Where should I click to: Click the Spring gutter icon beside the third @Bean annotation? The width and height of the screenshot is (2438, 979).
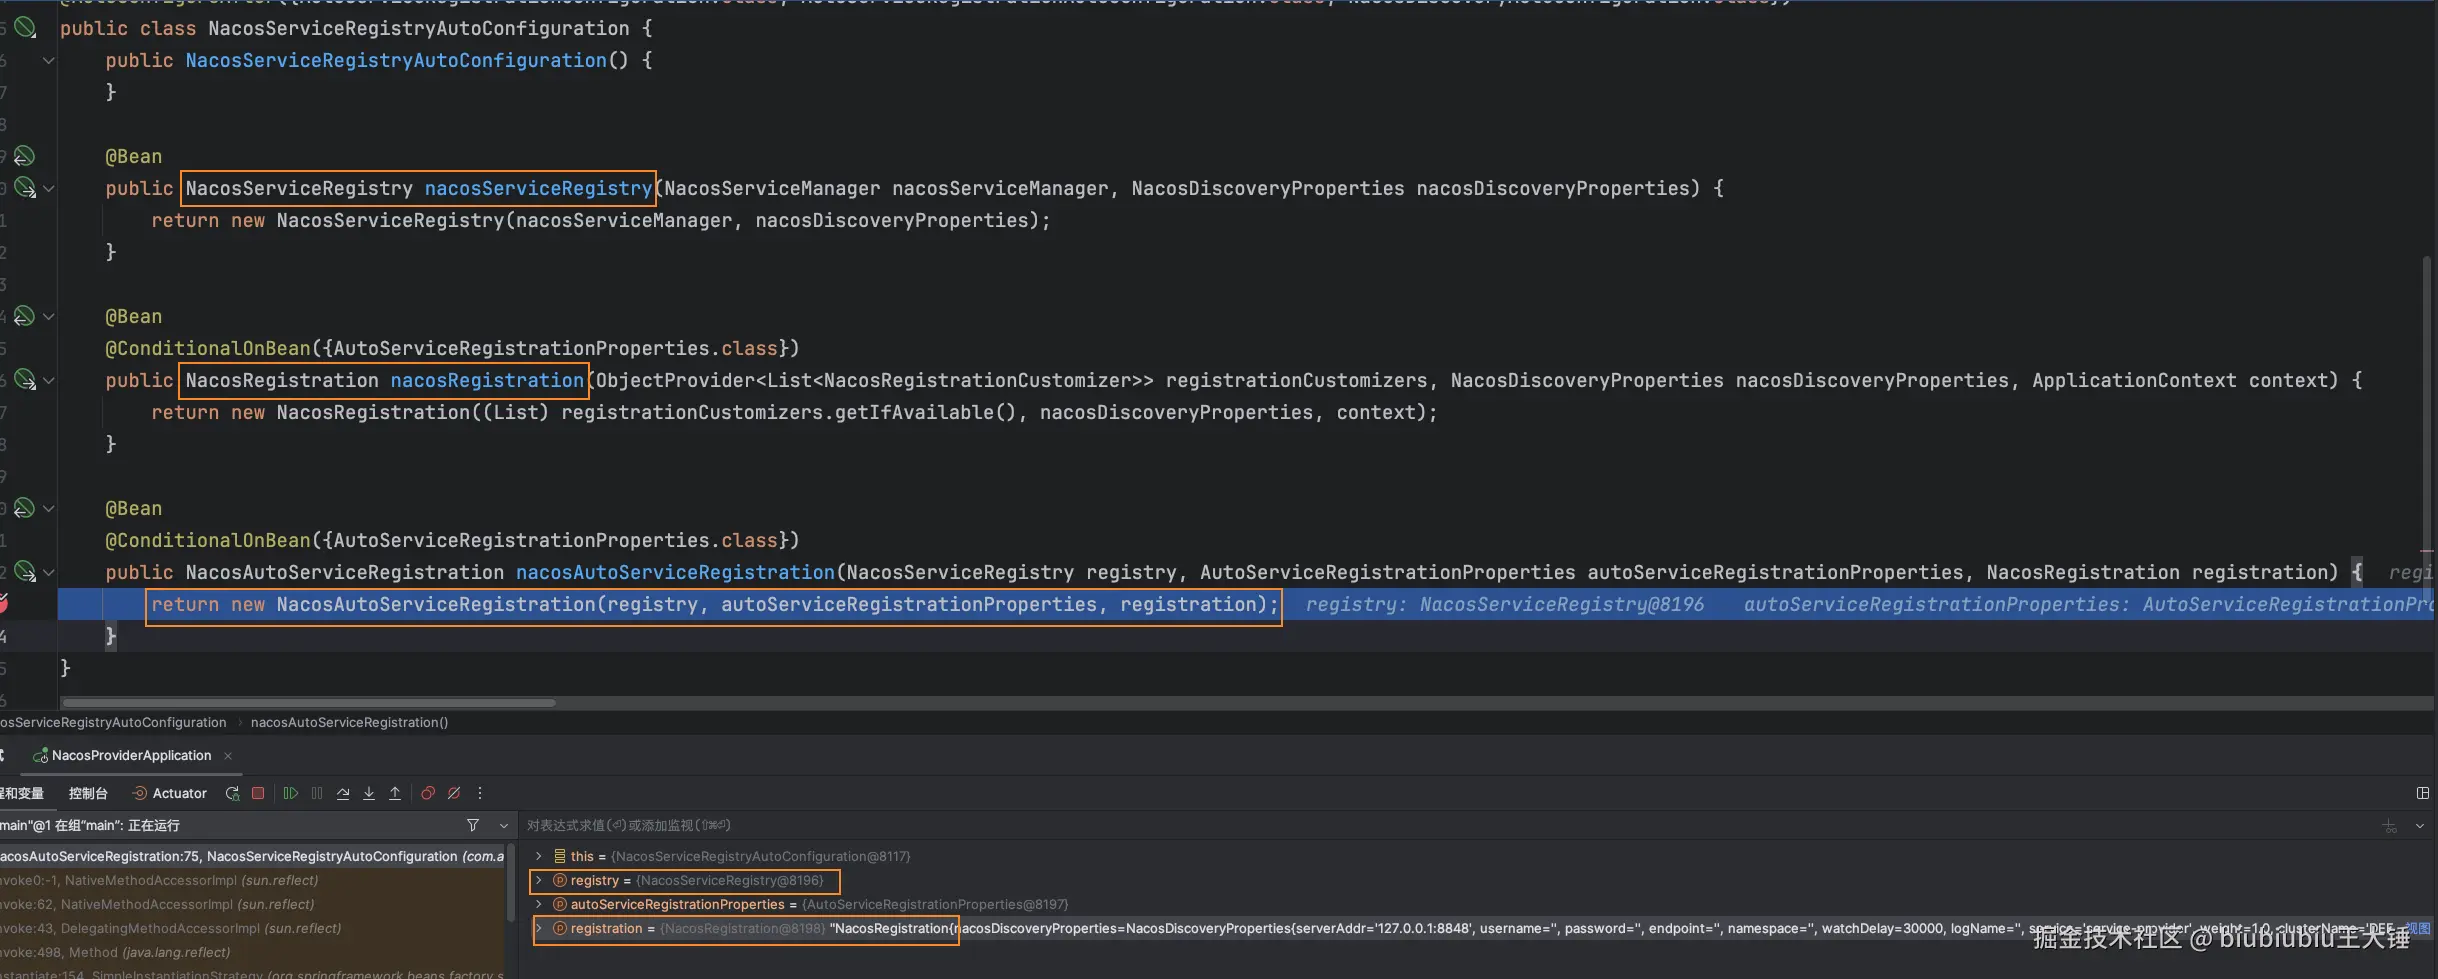pos(24,508)
